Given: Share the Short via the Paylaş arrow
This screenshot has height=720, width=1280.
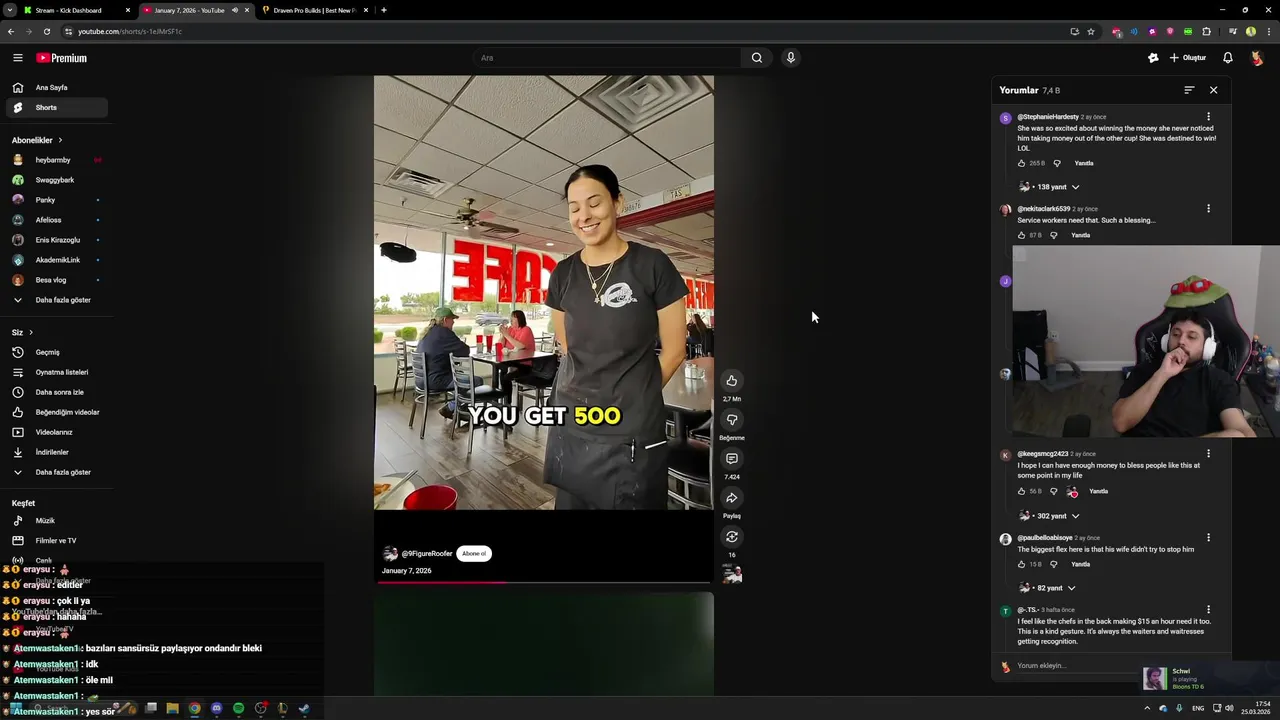Looking at the screenshot, I should pos(732,498).
